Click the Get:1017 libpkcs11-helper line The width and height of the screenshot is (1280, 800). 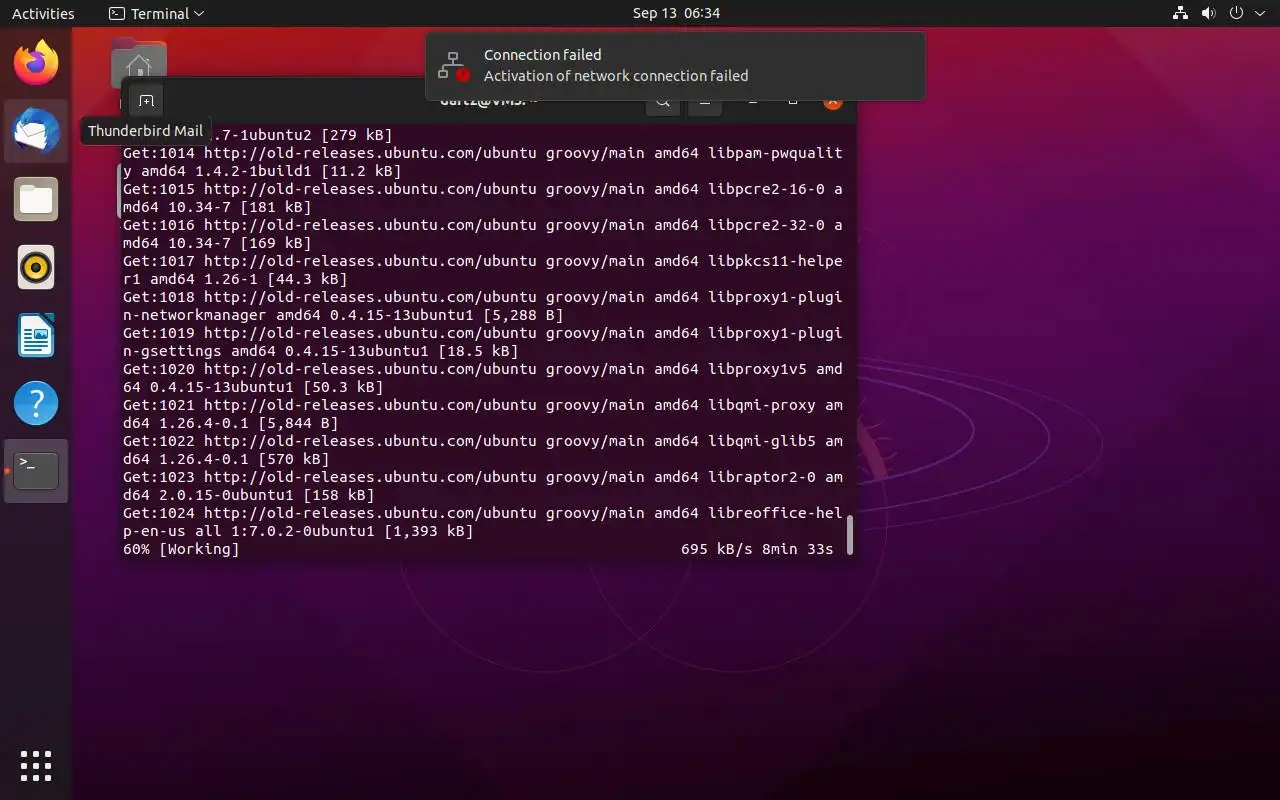tap(483, 270)
